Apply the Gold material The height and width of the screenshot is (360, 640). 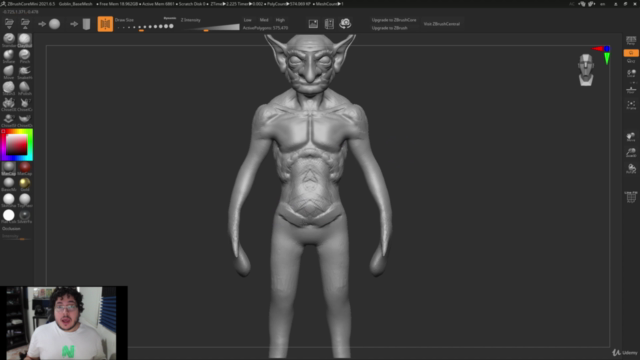[24, 184]
